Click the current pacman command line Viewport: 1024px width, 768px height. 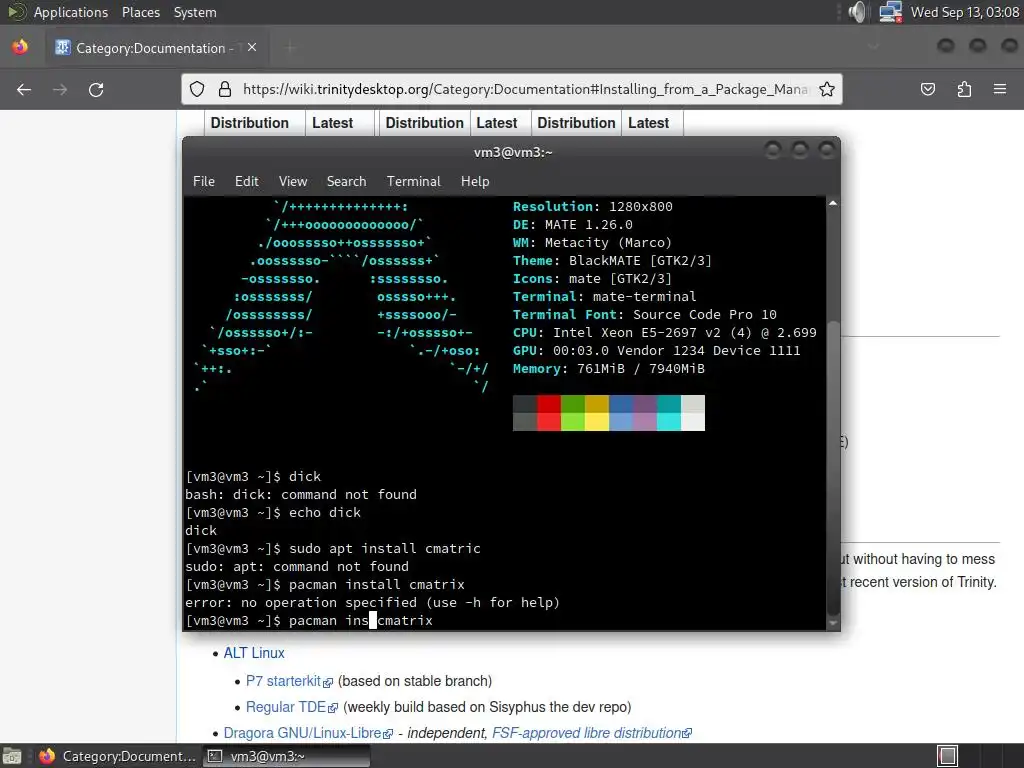[309, 620]
